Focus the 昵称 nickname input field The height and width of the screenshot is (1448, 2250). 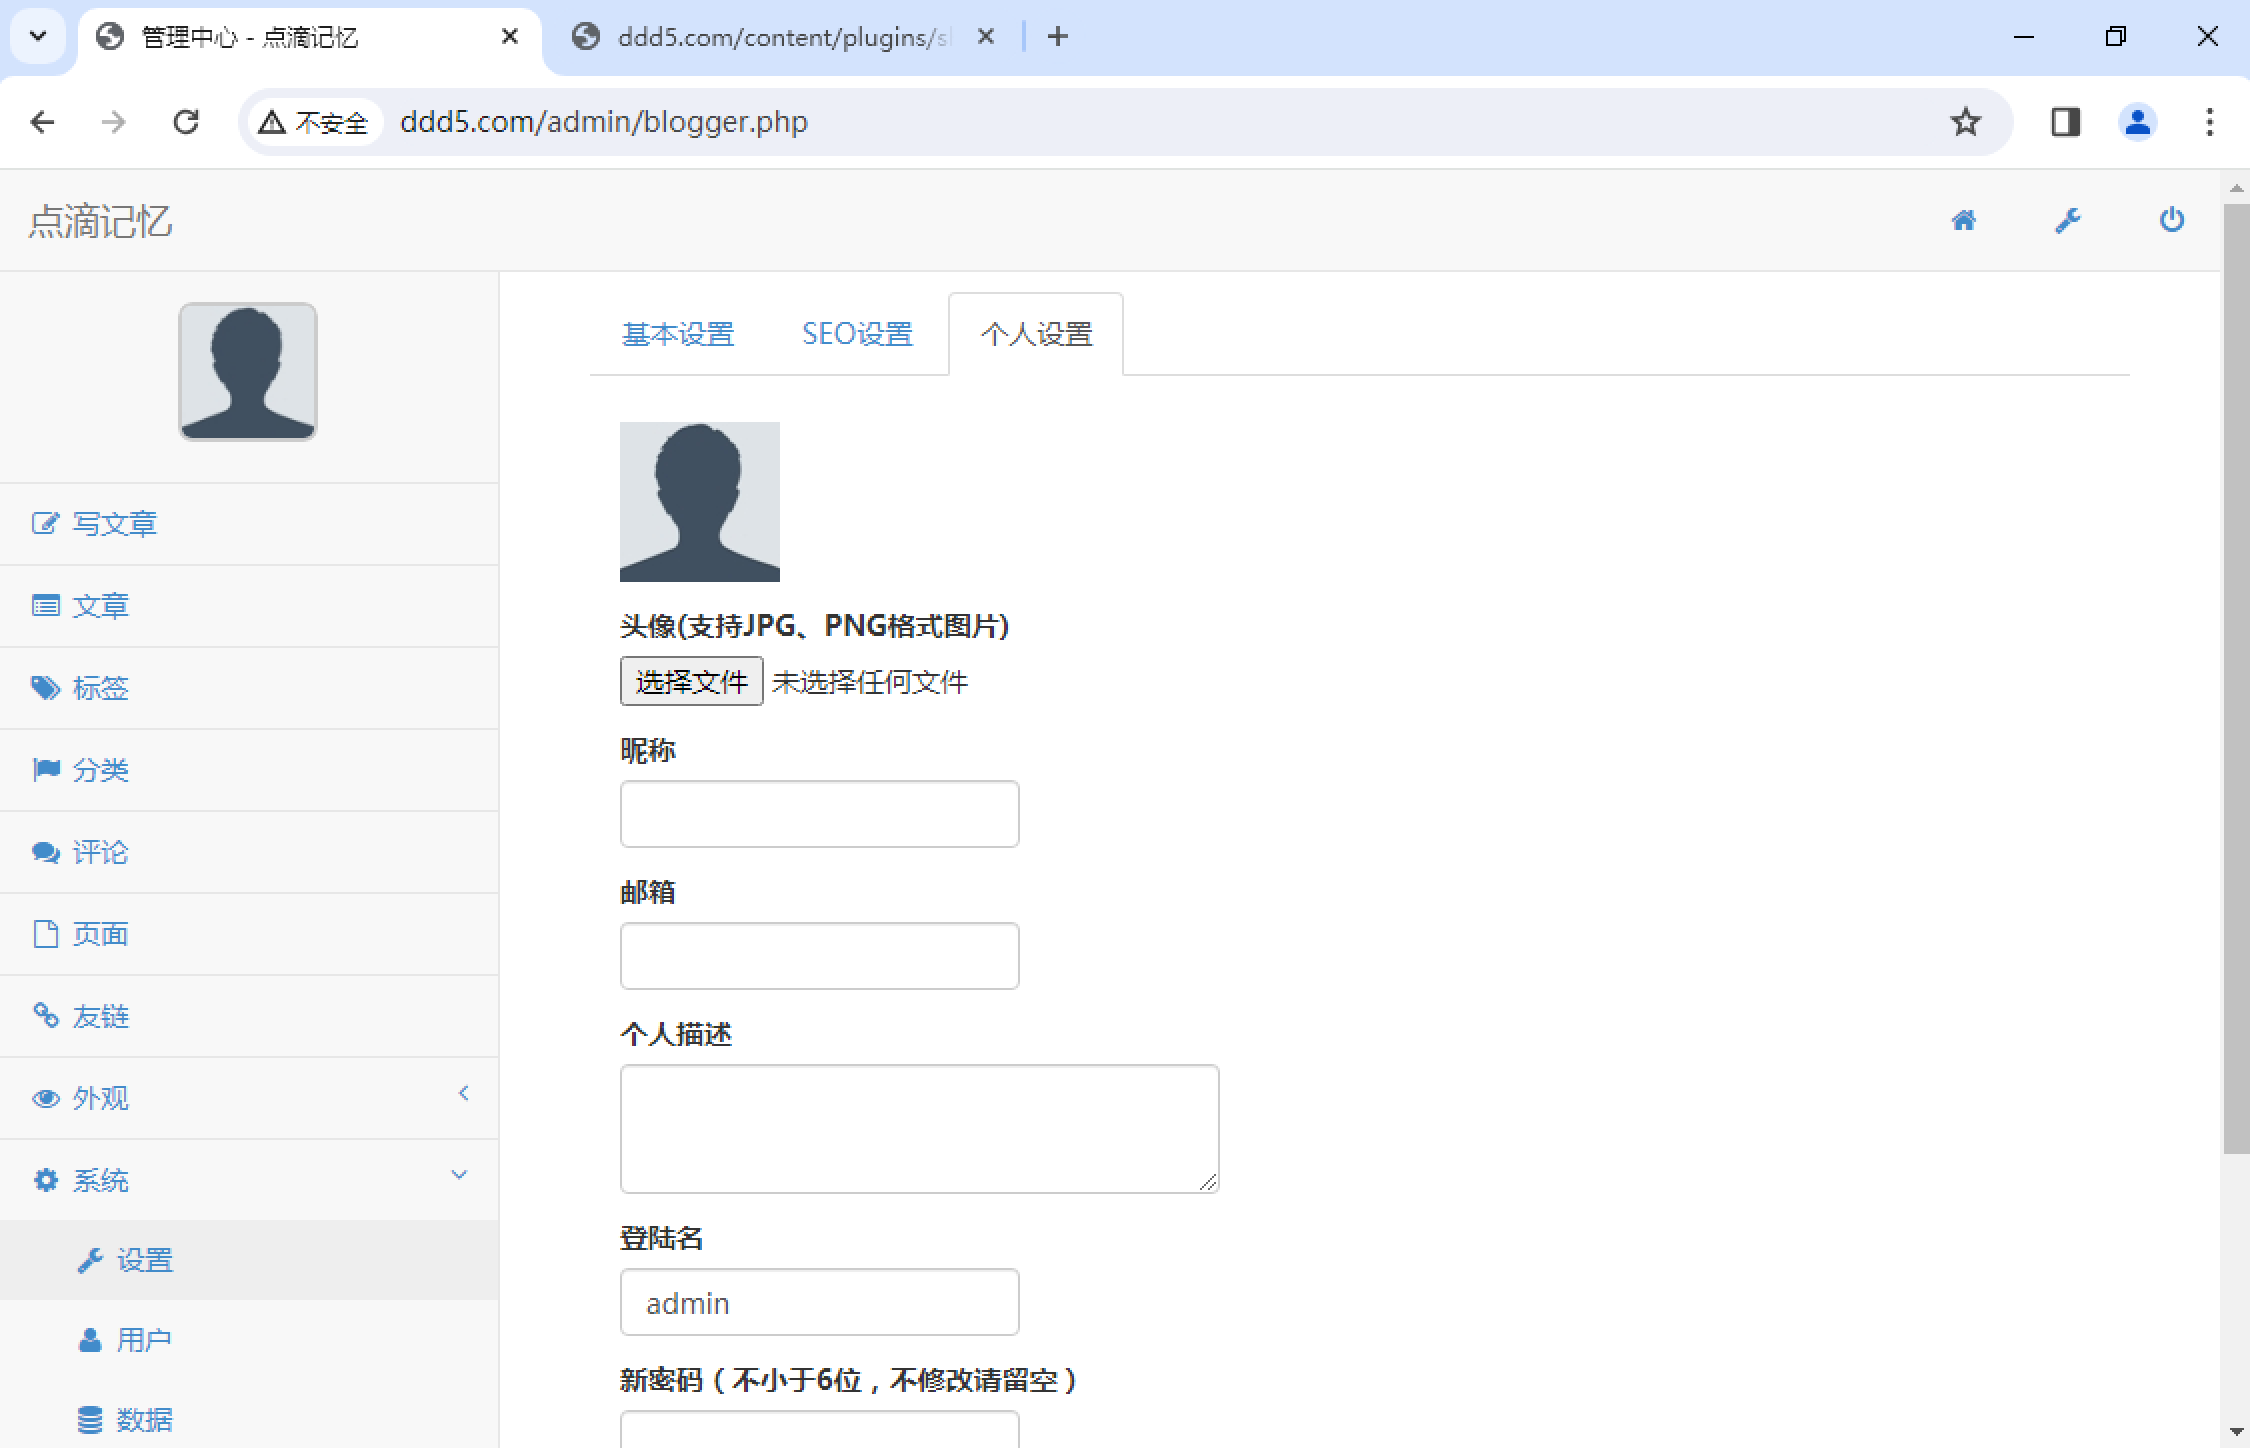819,814
